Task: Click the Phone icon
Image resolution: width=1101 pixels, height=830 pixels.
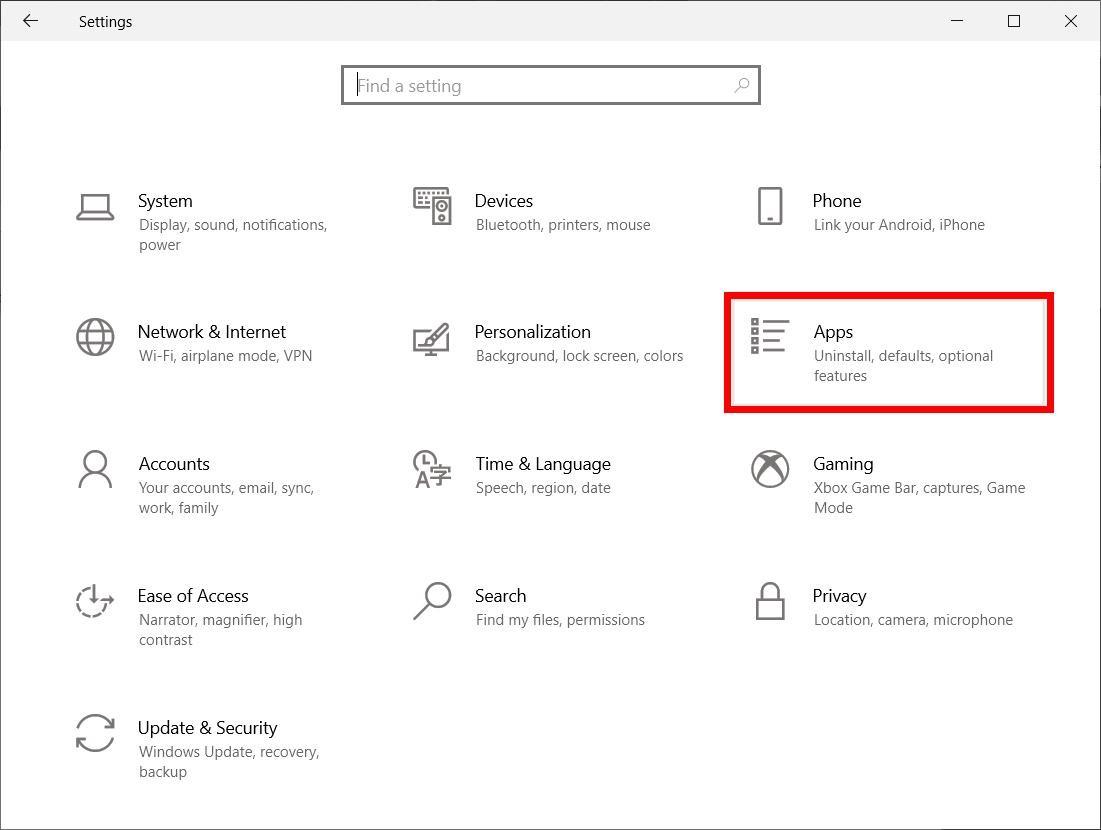Action: [x=770, y=206]
